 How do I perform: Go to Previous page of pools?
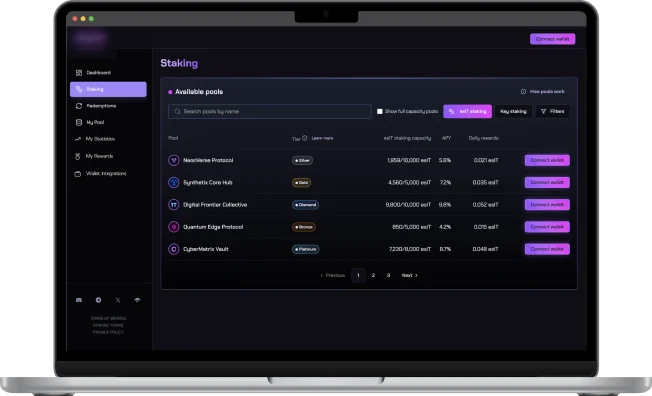[x=333, y=275]
